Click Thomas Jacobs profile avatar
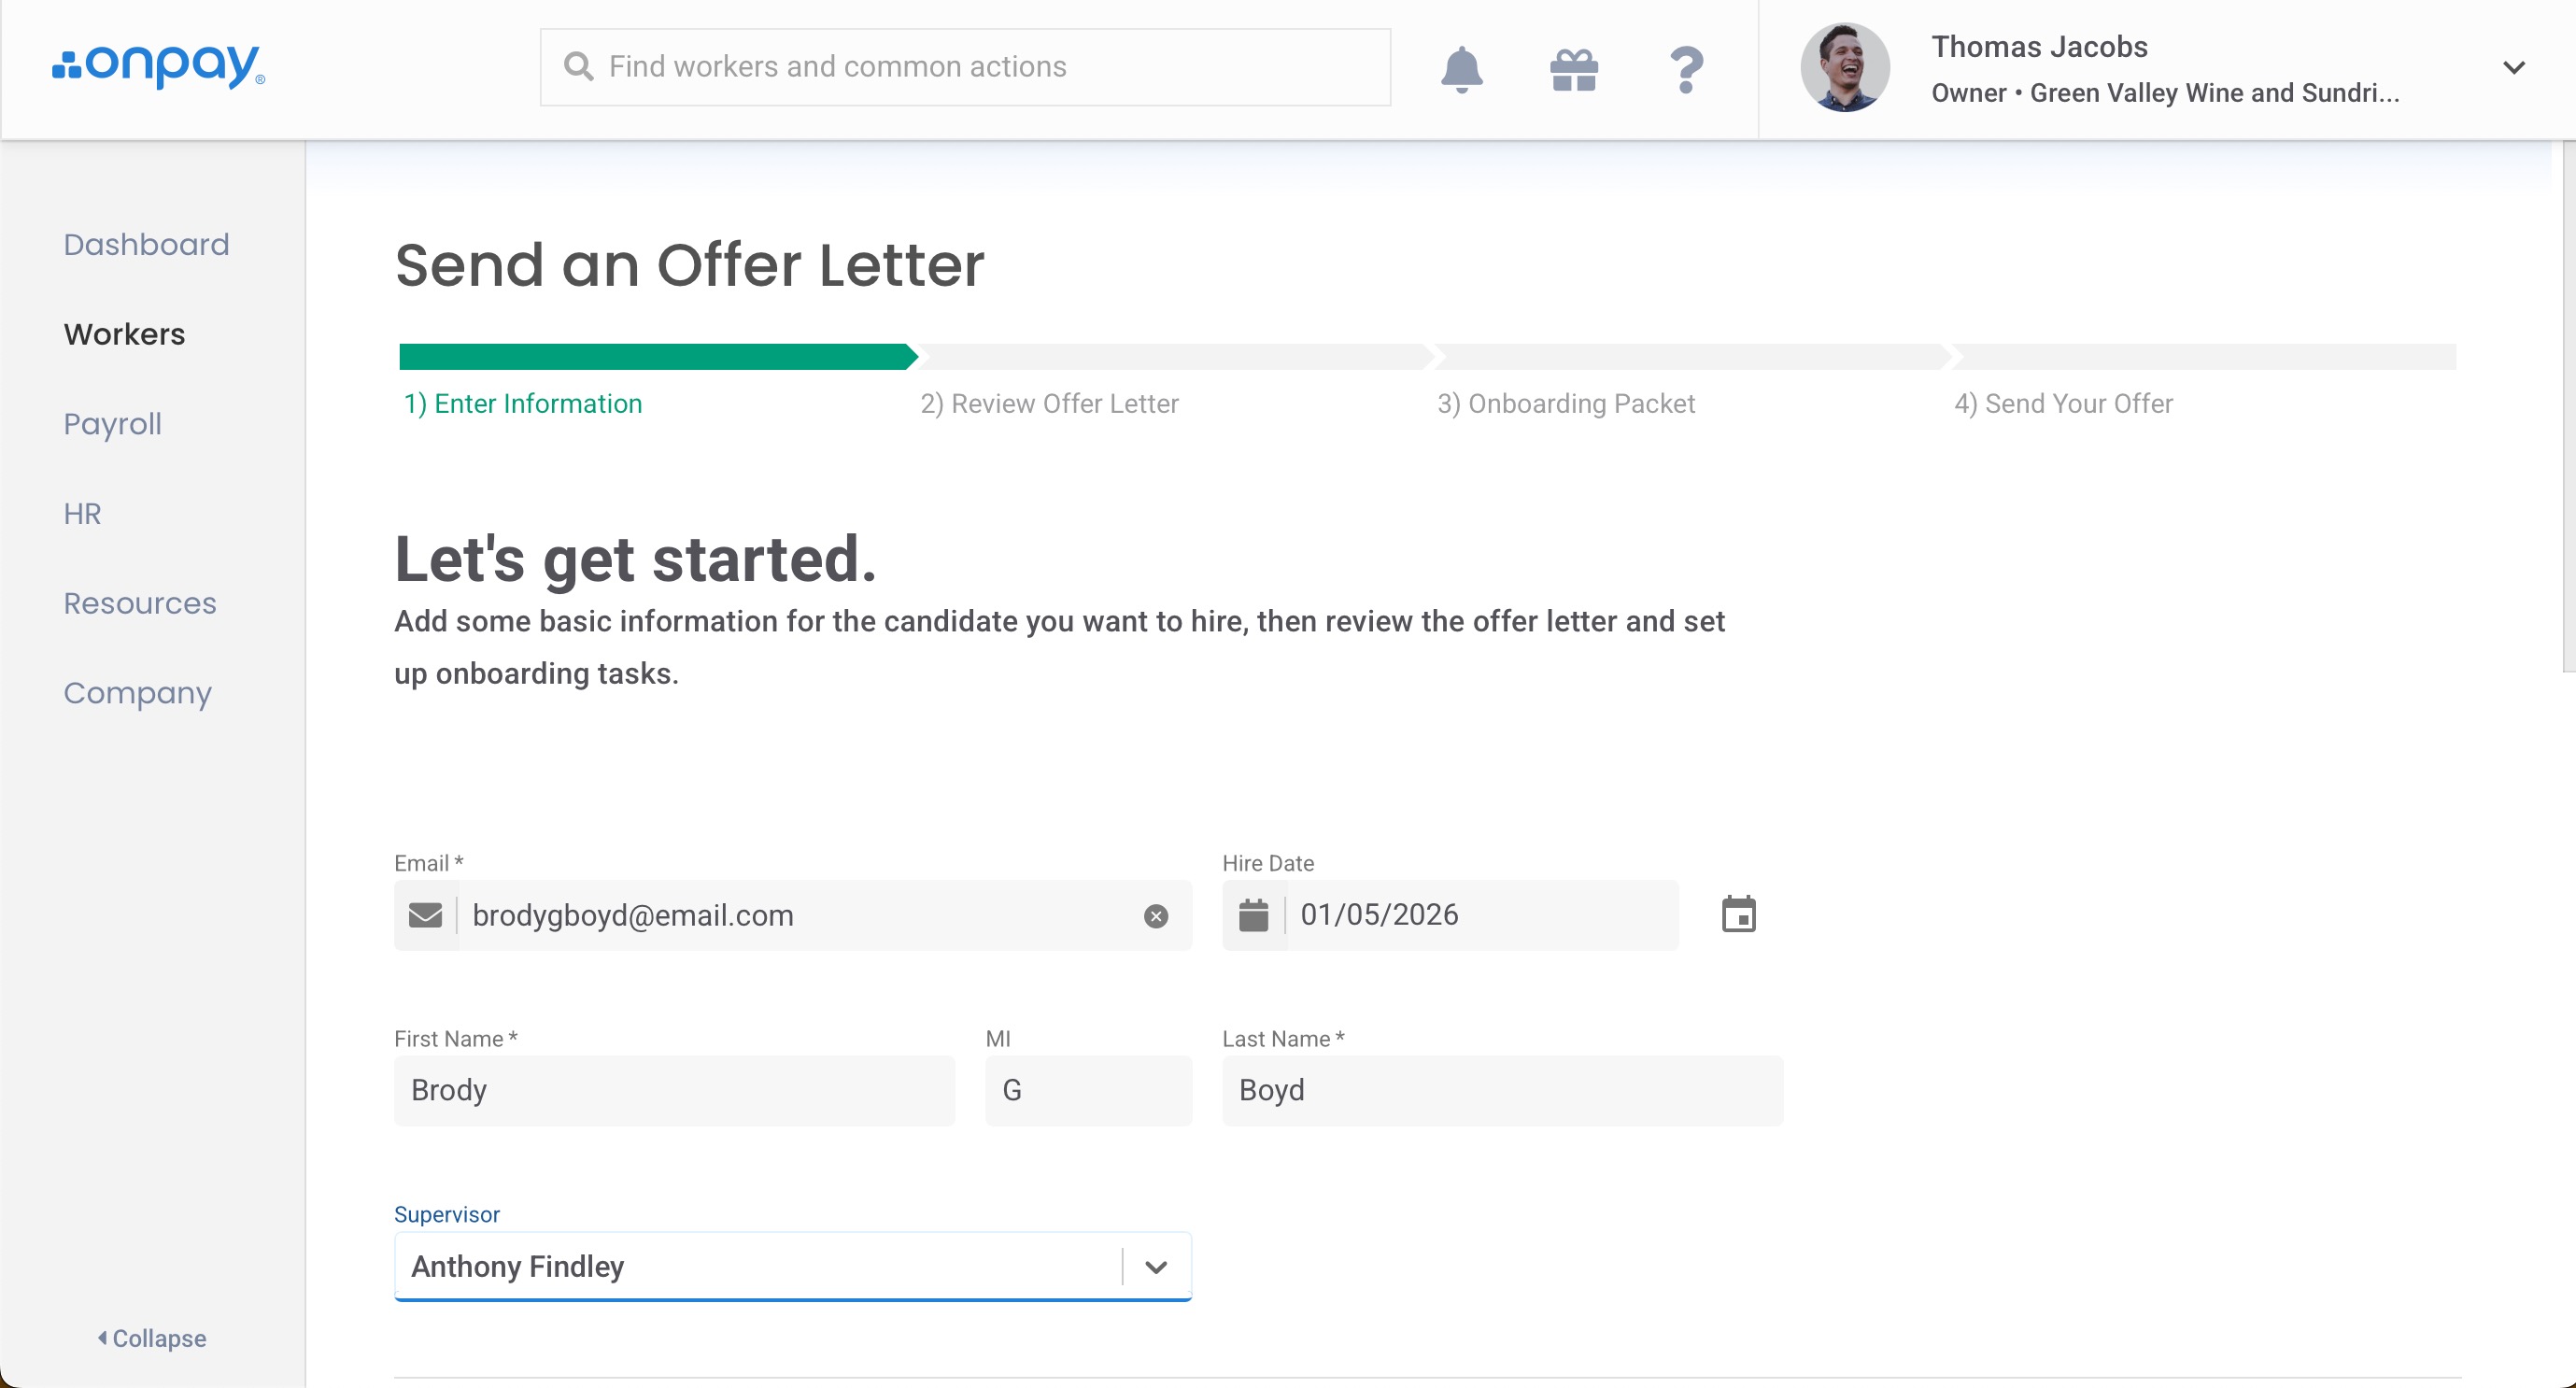 click(1844, 68)
